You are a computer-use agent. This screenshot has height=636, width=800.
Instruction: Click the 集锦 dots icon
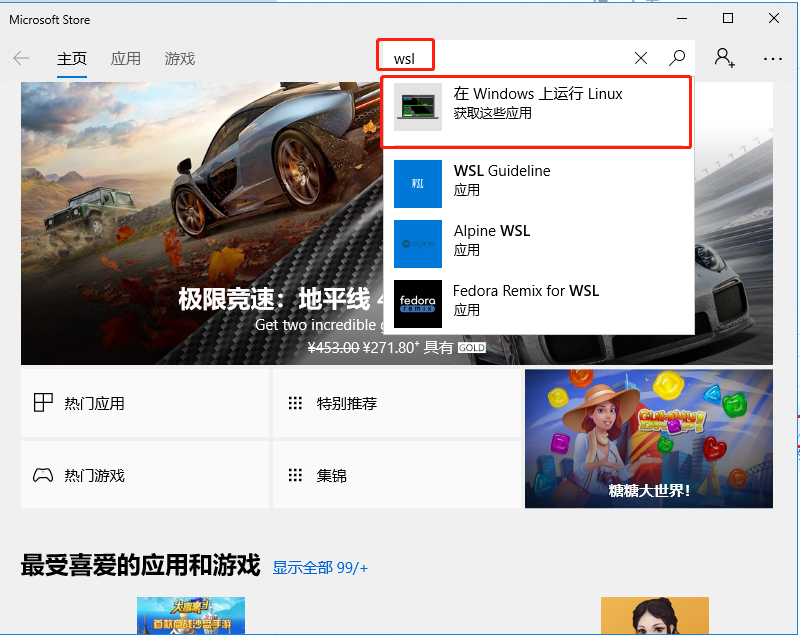(295, 475)
